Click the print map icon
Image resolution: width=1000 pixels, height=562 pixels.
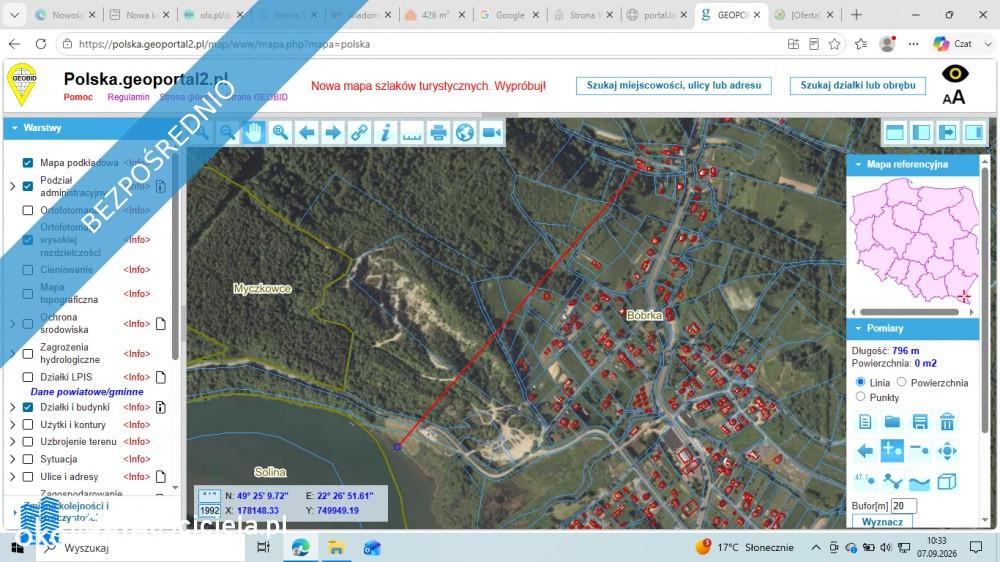click(x=438, y=133)
